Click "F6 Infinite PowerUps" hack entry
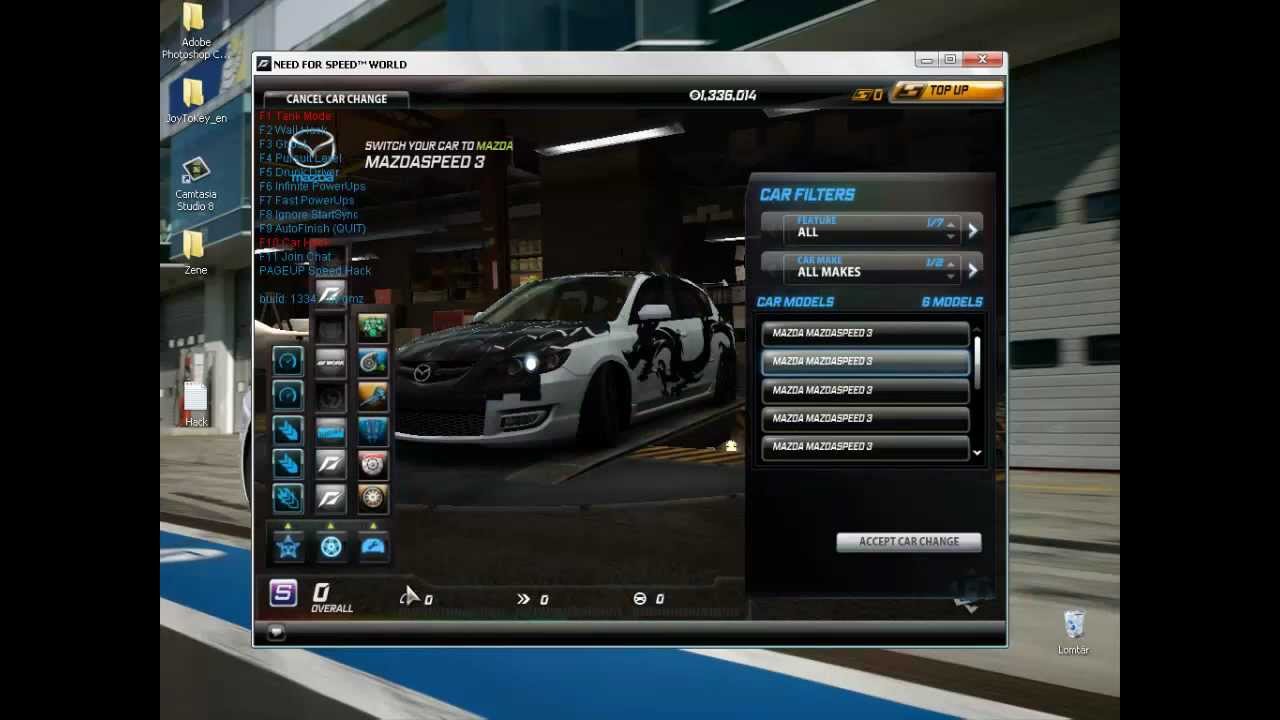The width and height of the screenshot is (1280, 720). [x=312, y=186]
